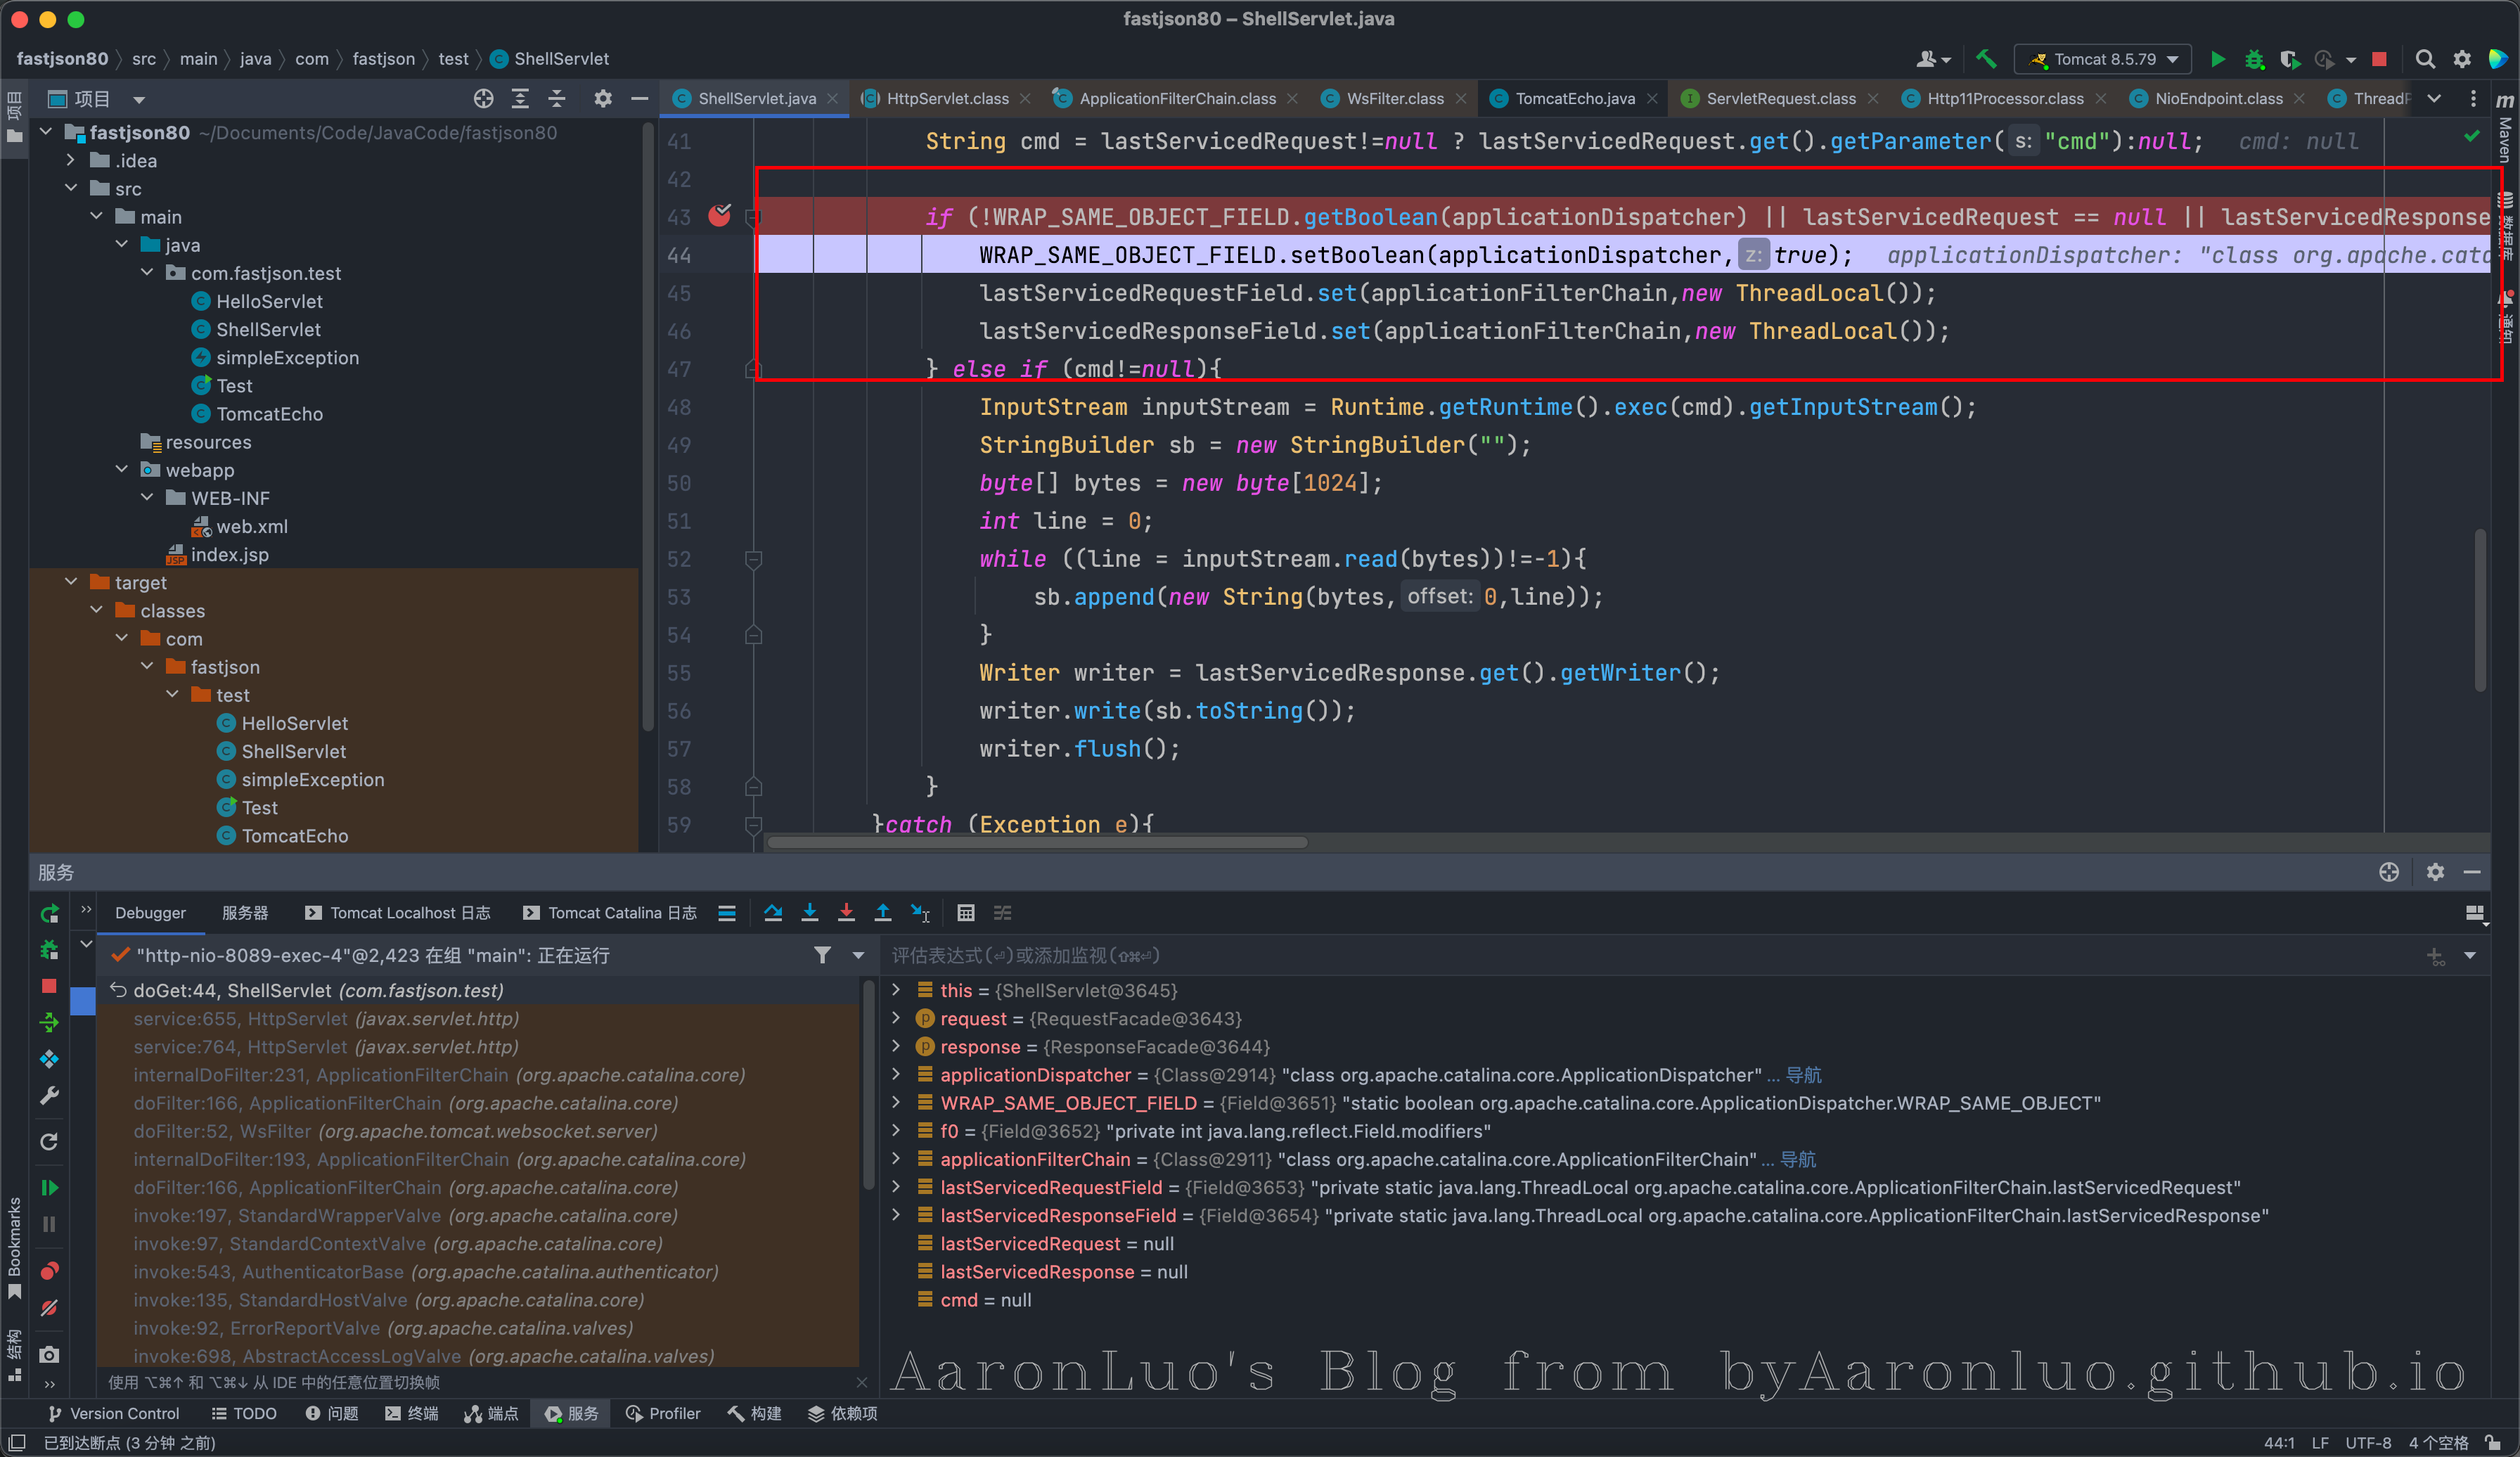Rerun the service in services panel

click(x=49, y=913)
